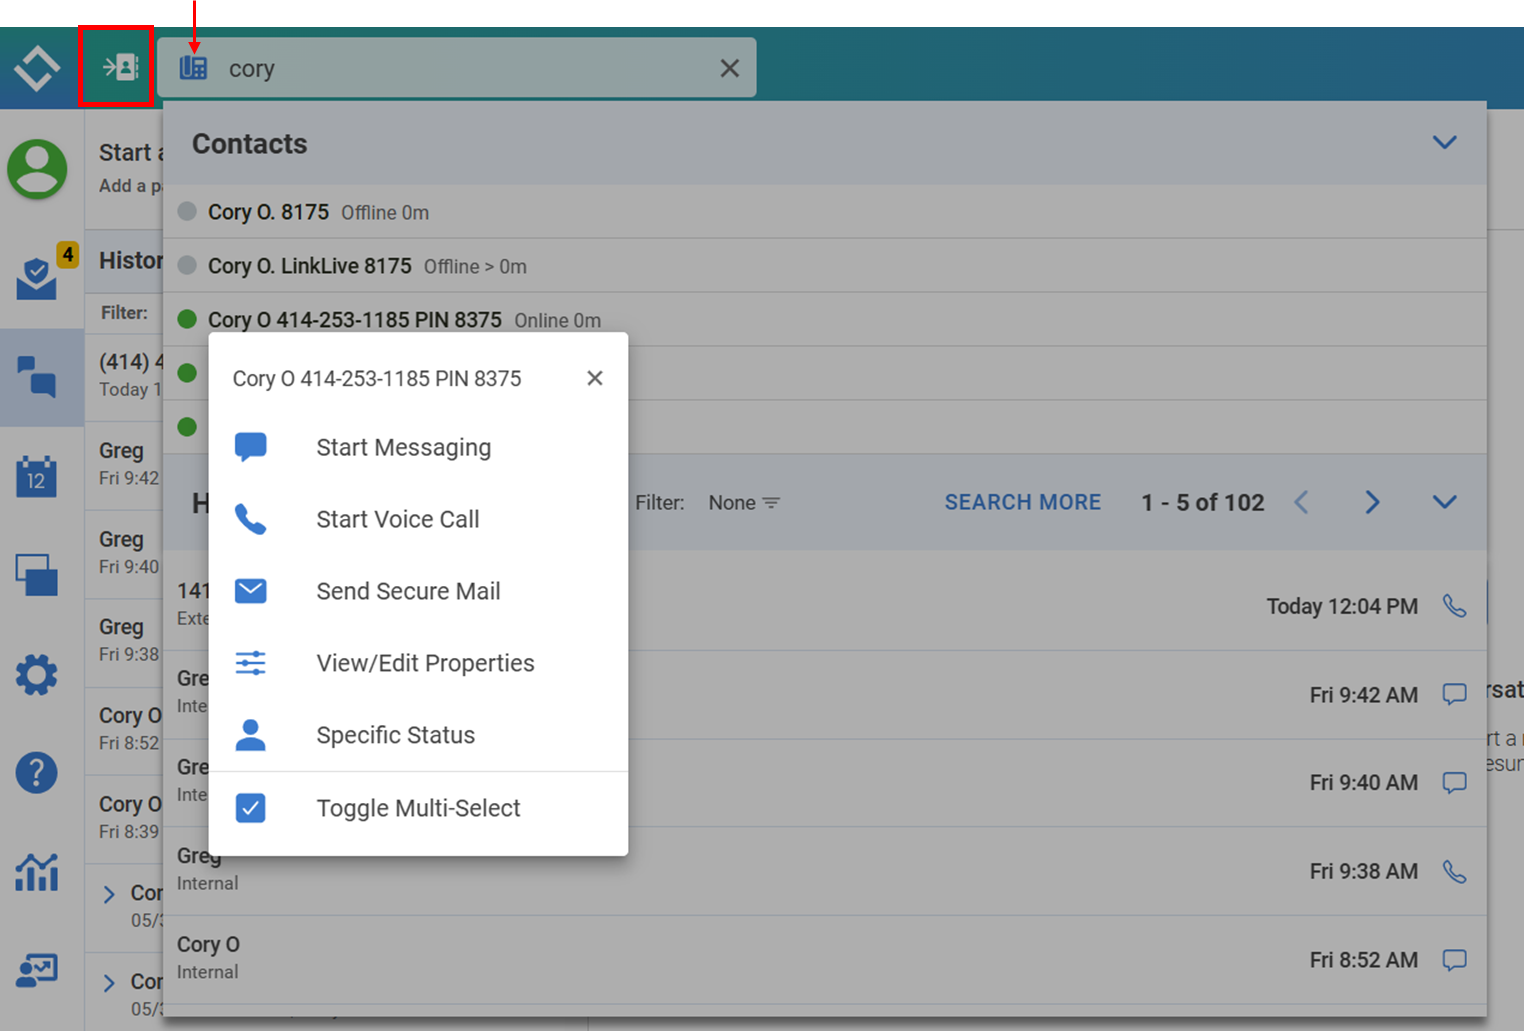Go to next page of history results

1372,502
